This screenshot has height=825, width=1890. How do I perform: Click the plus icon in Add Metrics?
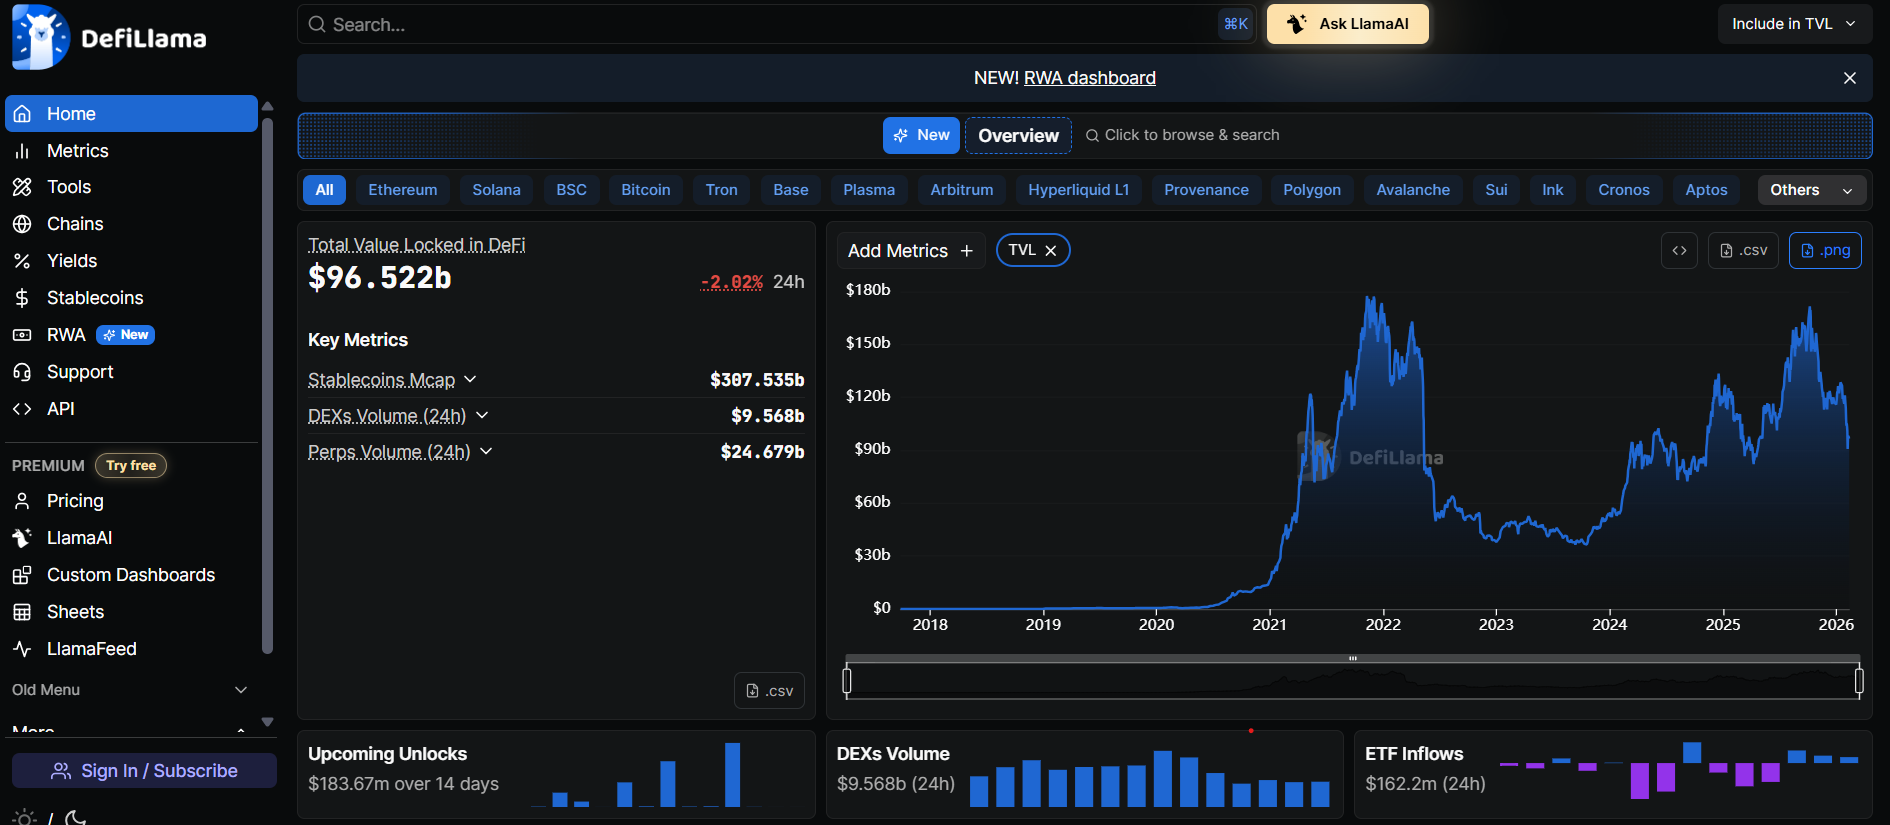tap(966, 251)
